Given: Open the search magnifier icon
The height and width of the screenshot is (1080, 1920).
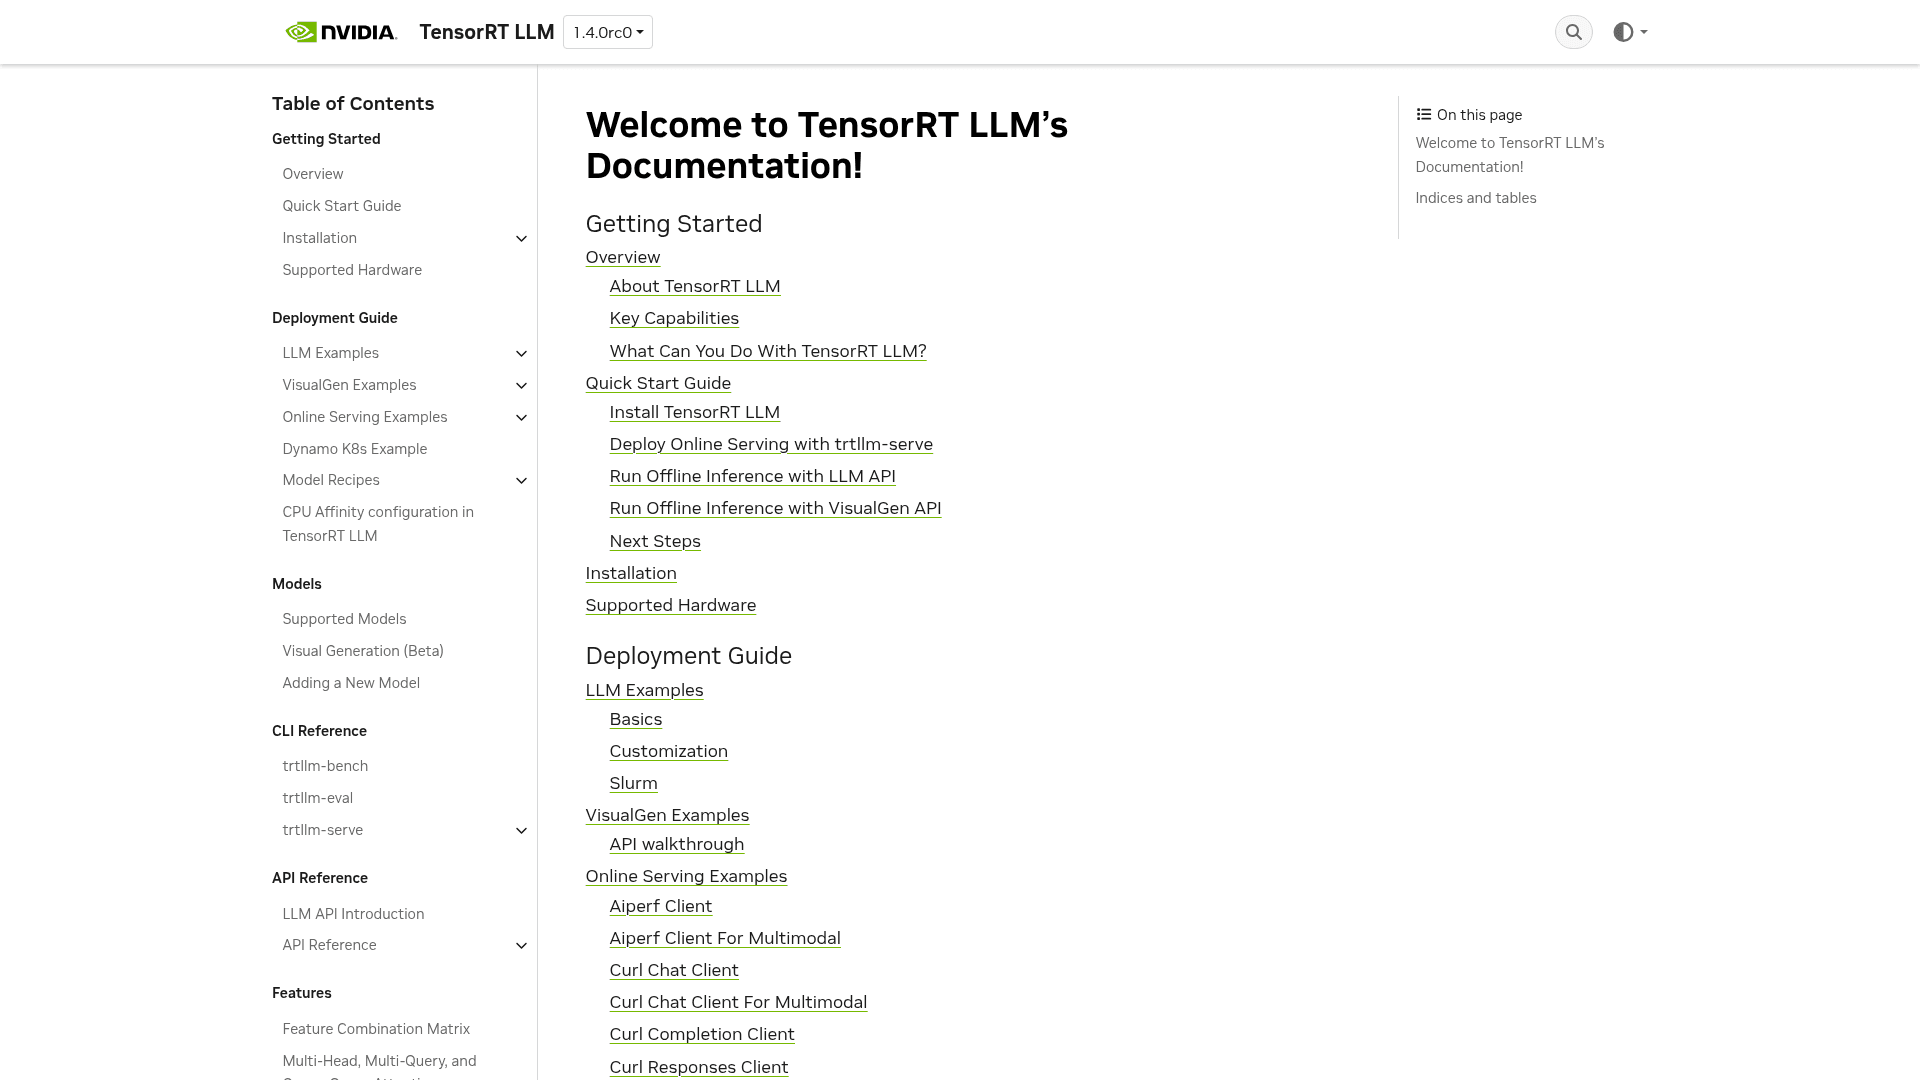Looking at the screenshot, I should point(1573,32).
